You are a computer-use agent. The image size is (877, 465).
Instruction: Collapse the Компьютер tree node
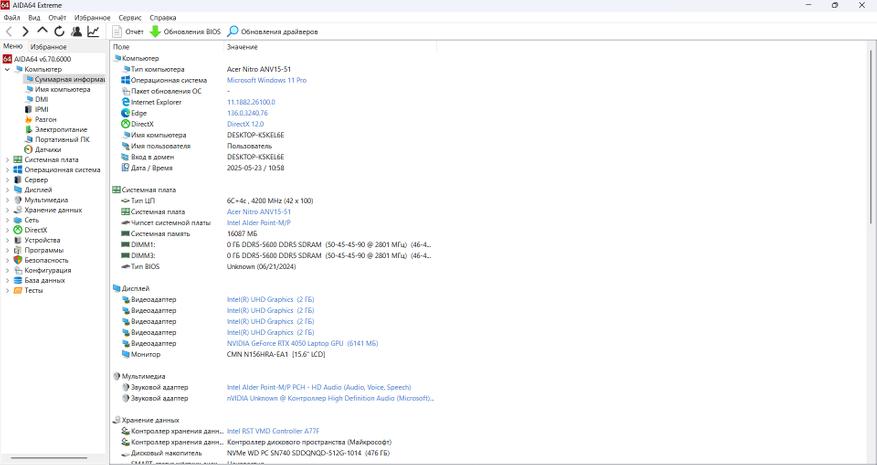[7, 69]
